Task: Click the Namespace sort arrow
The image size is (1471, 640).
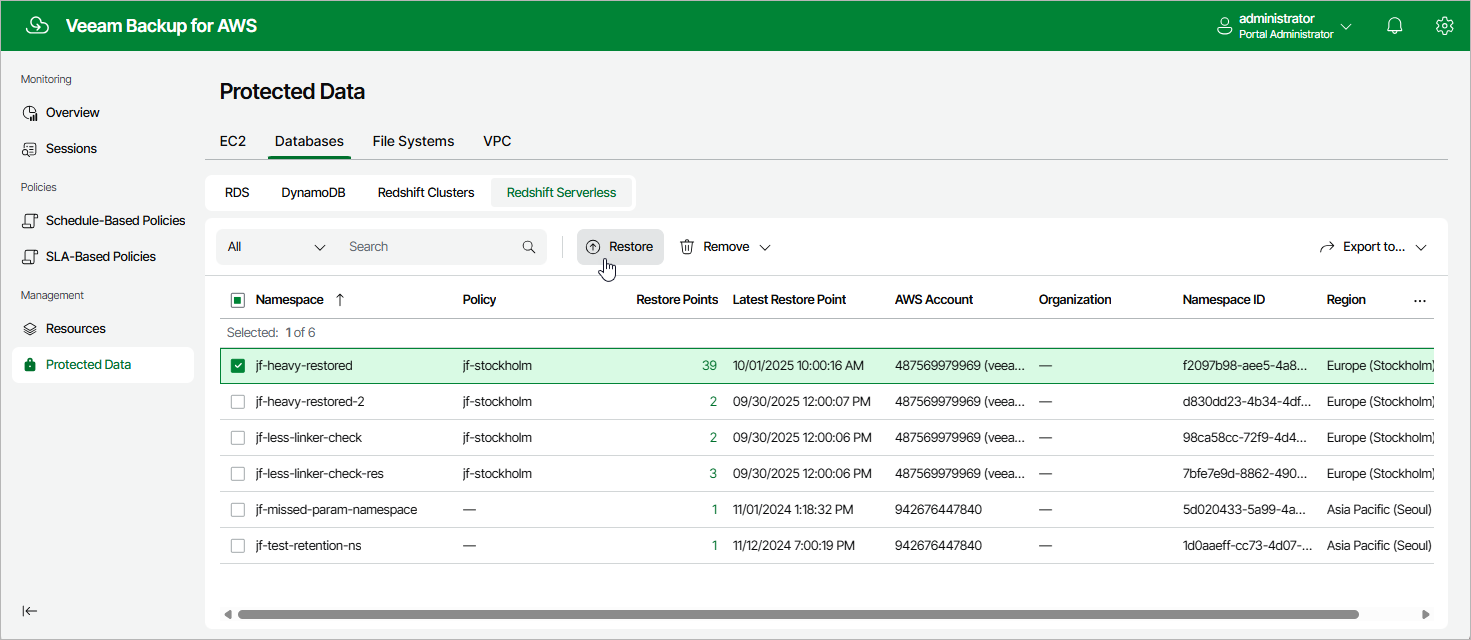Action: click(x=339, y=300)
